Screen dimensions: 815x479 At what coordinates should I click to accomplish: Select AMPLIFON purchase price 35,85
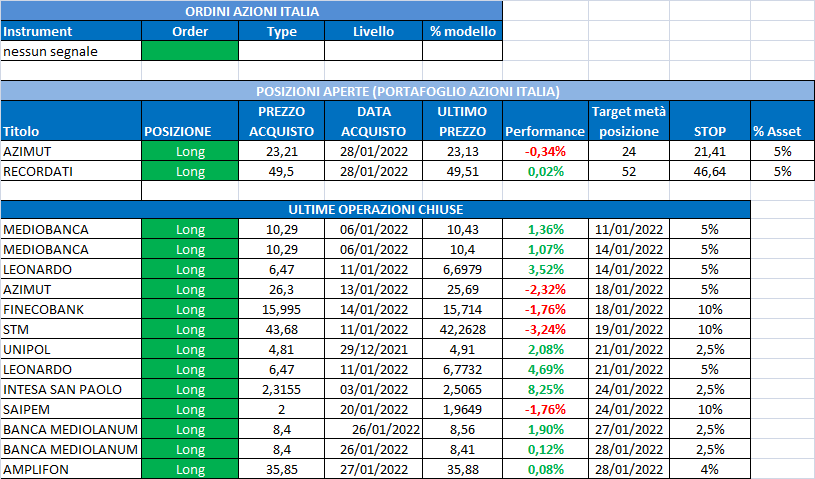click(281, 469)
